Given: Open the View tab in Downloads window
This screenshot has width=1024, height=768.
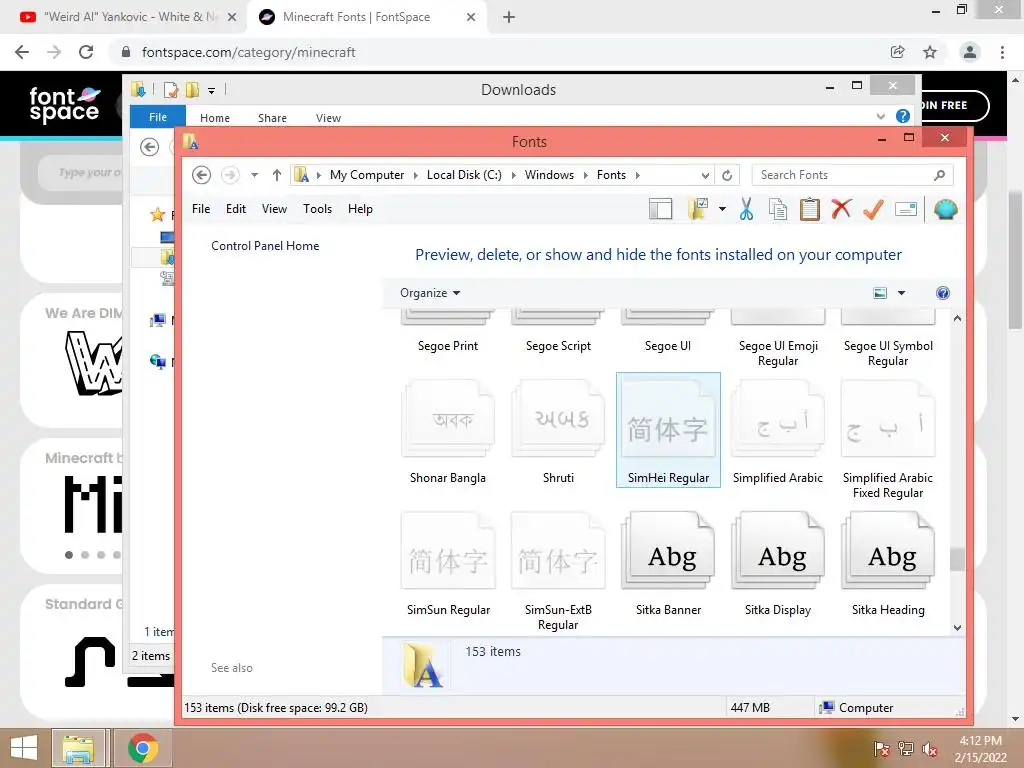Looking at the screenshot, I should point(328,118).
